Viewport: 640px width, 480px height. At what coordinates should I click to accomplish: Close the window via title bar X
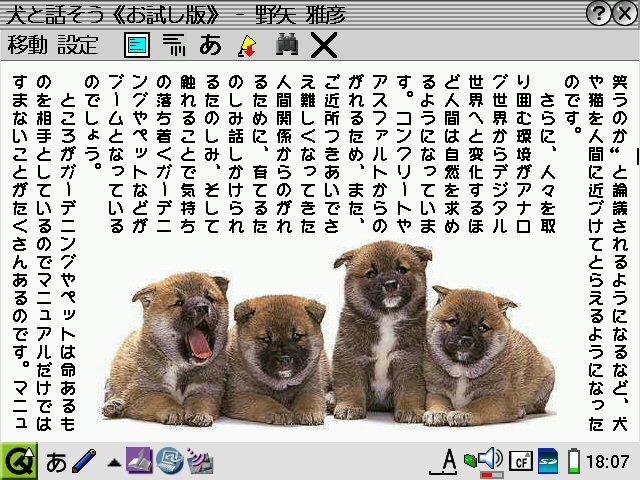[625, 13]
